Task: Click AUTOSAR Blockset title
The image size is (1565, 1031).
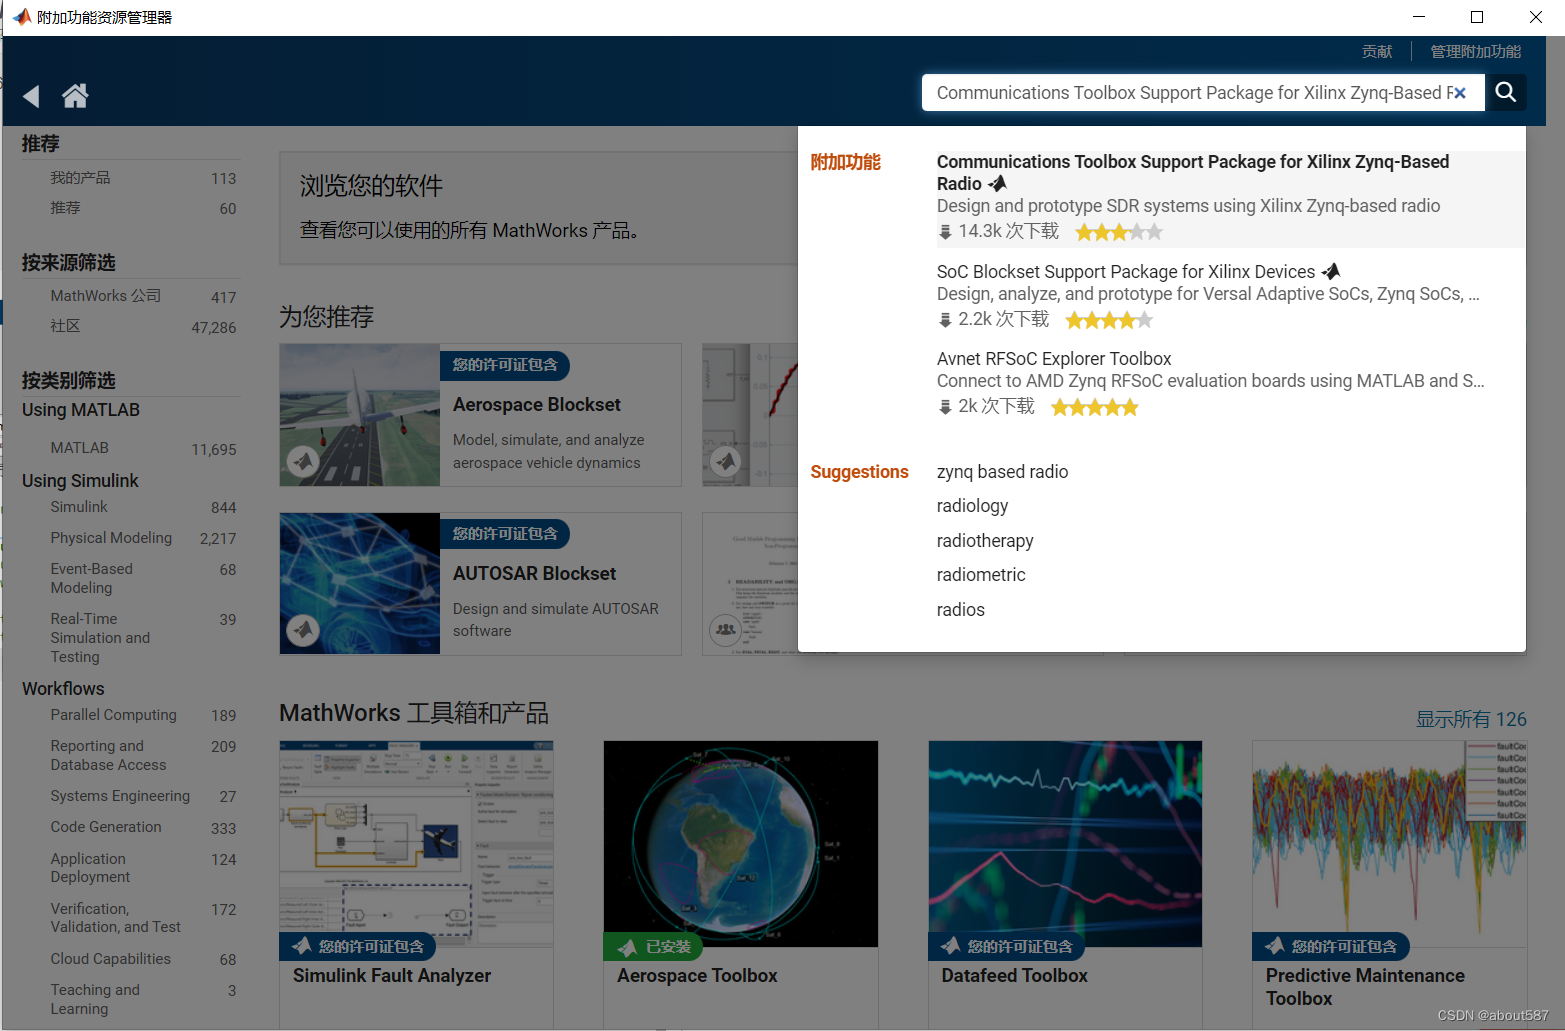Action: [x=534, y=574]
